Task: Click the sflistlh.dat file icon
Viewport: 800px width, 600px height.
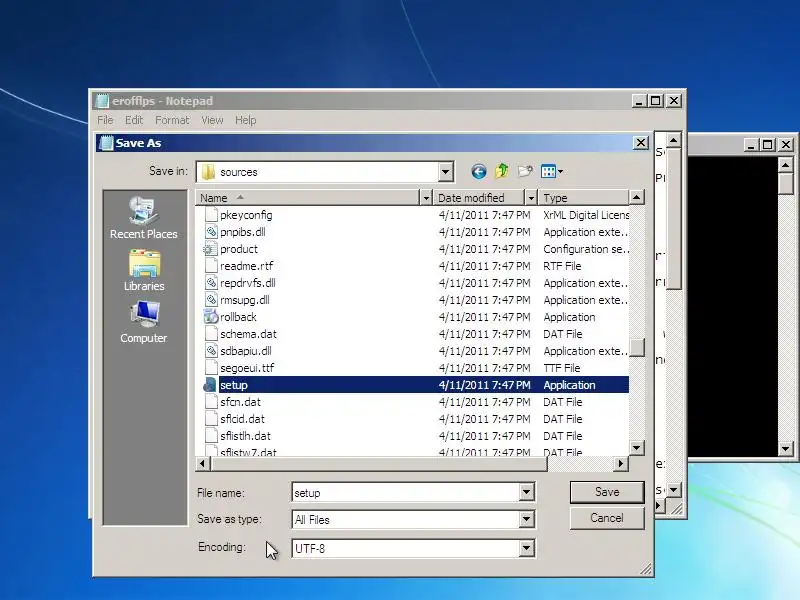Action: pos(211,436)
